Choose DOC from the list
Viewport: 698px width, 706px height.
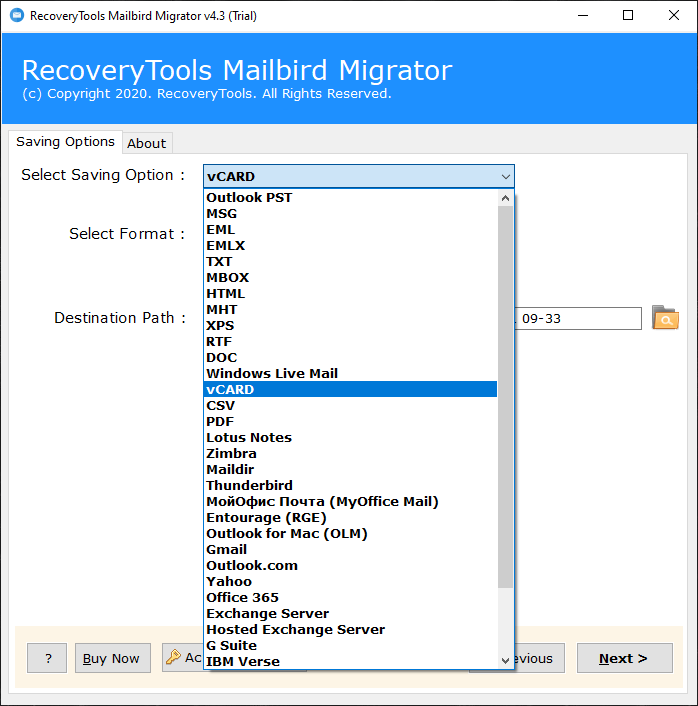(350, 358)
